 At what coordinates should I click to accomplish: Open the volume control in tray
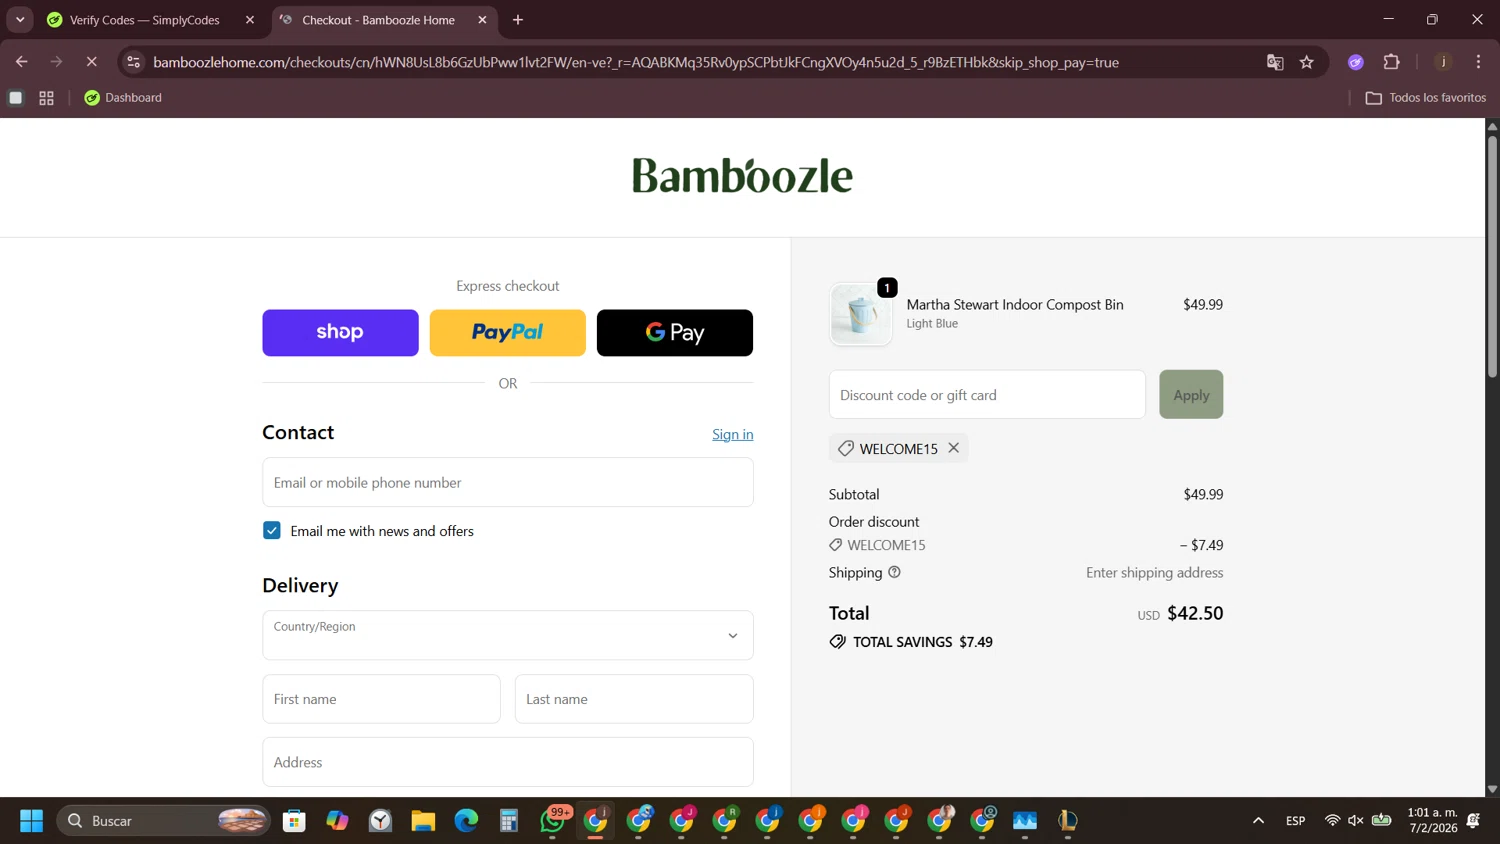point(1356,821)
